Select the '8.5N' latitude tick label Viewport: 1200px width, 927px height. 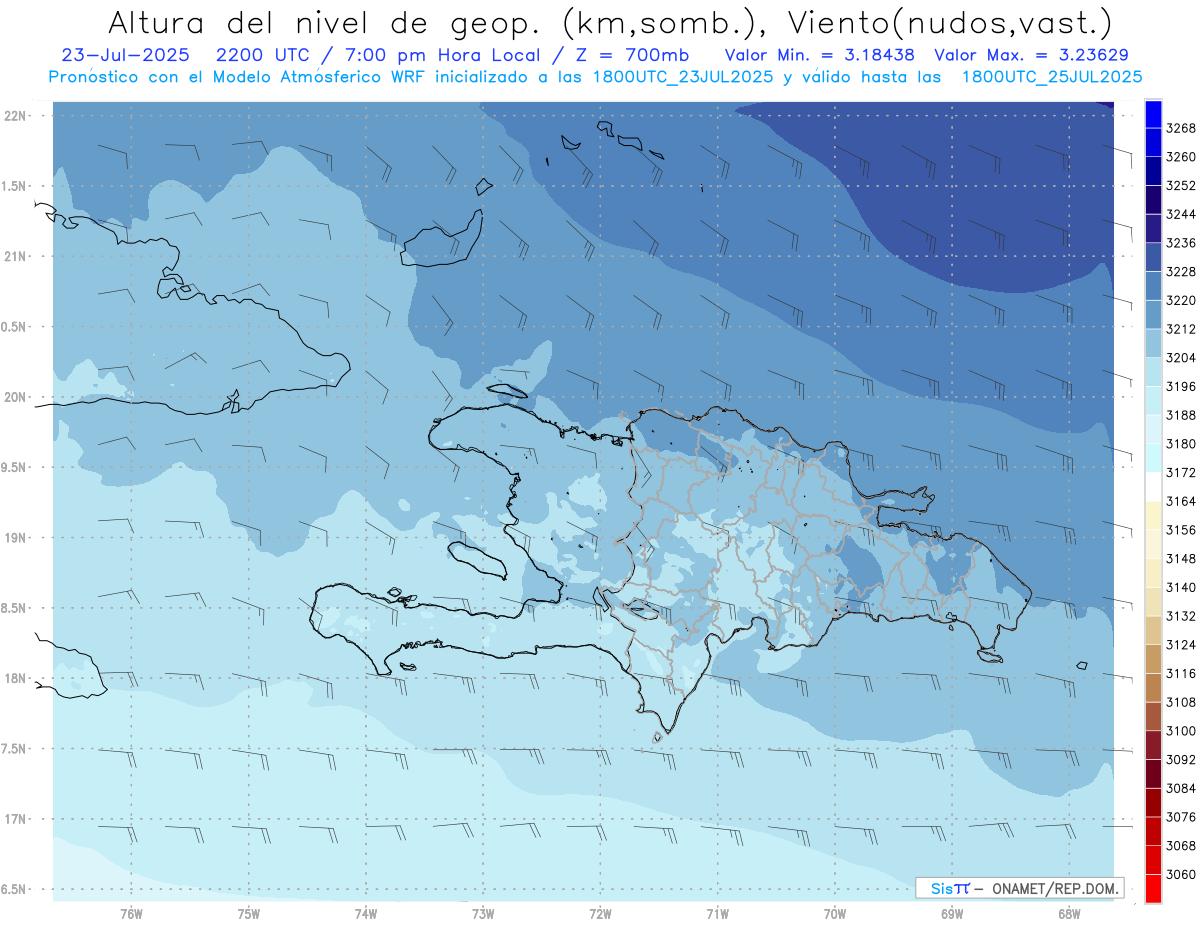[15, 608]
